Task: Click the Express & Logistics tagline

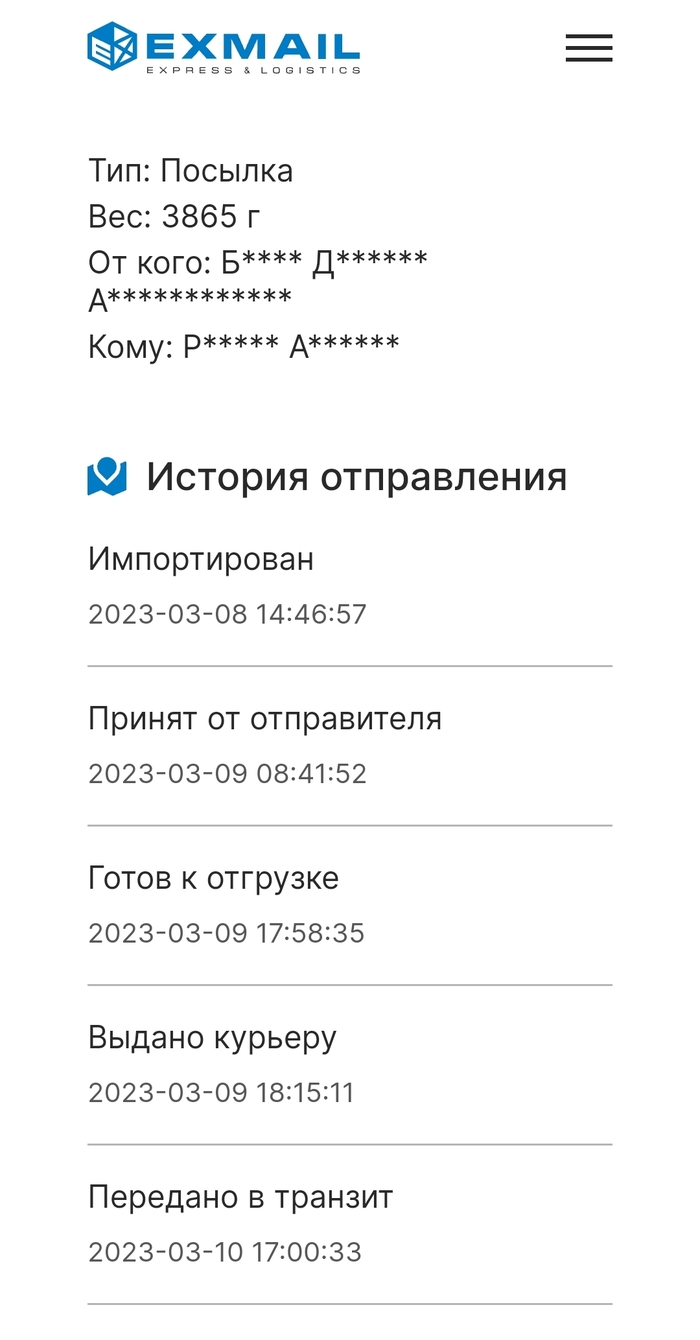Action: (253, 71)
